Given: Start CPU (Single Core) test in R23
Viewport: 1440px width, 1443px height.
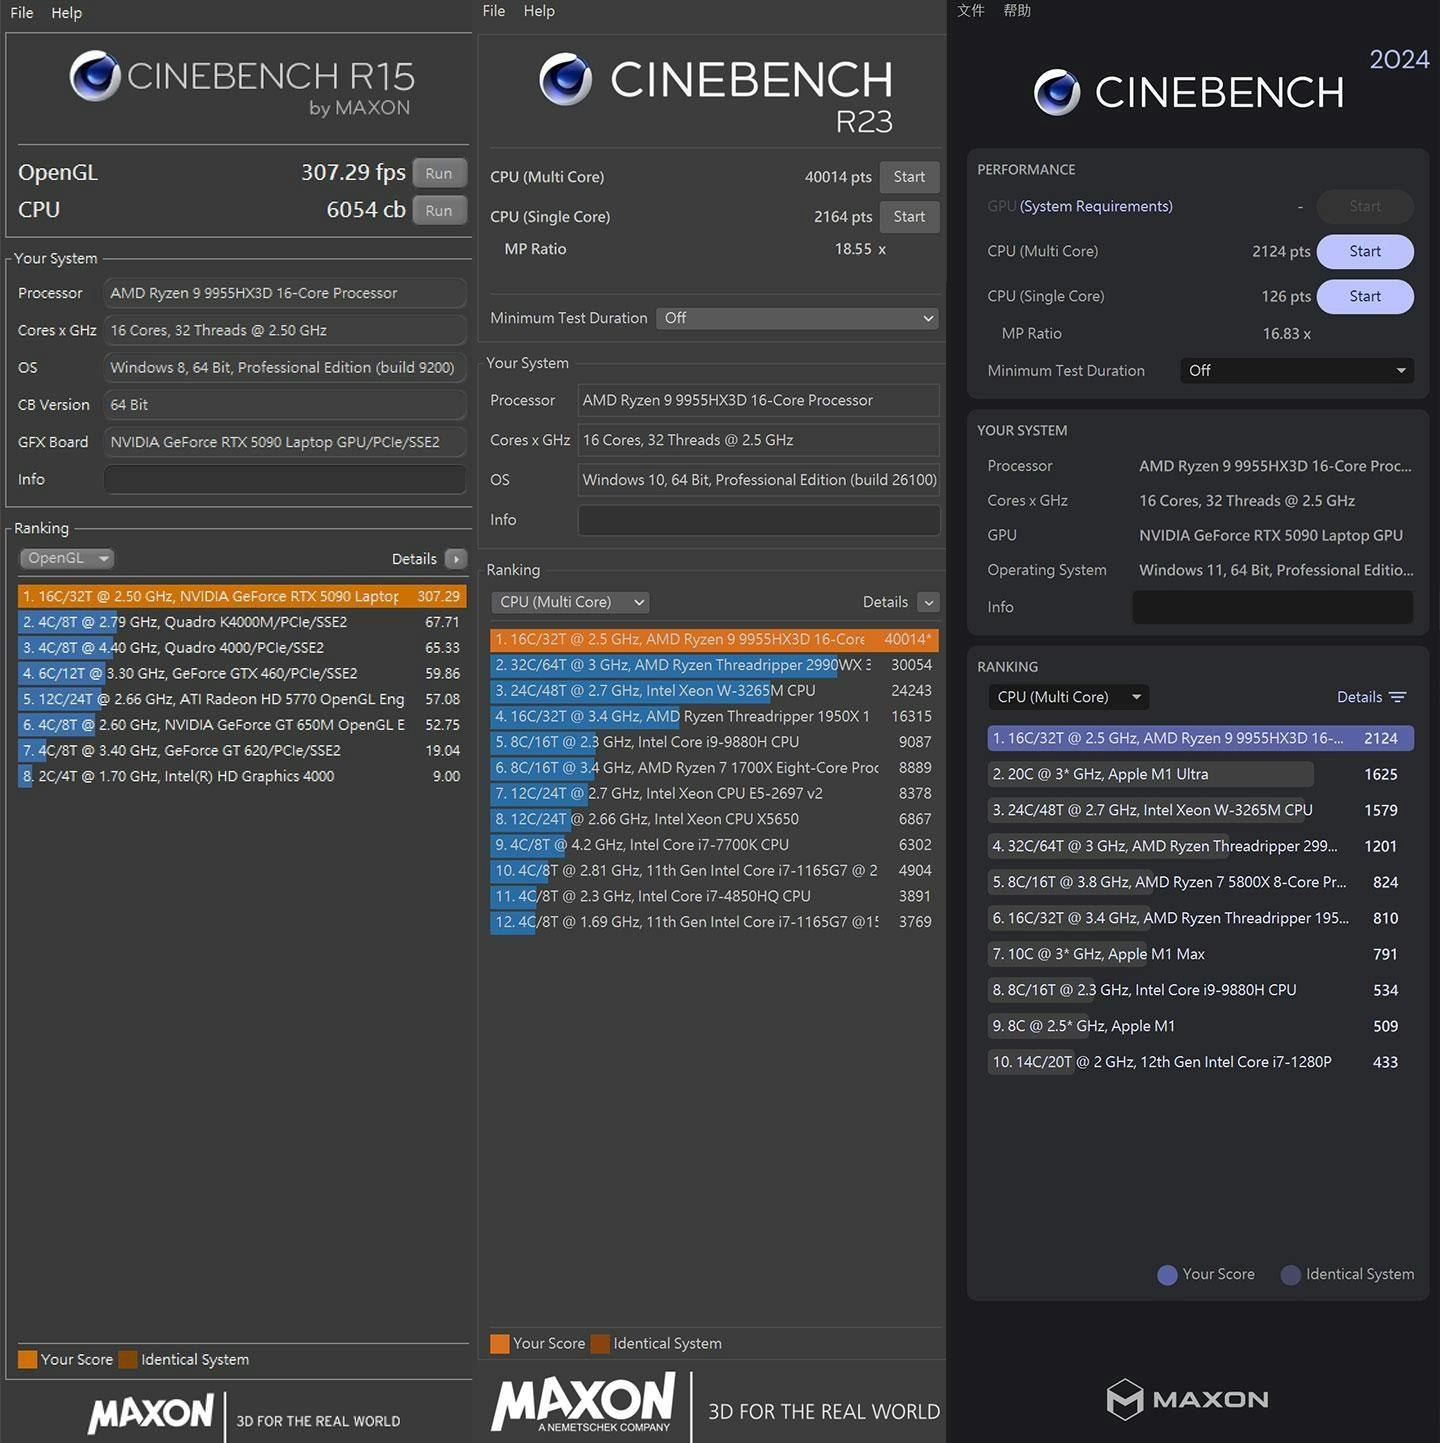Looking at the screenshot, I should click(909, 217).
